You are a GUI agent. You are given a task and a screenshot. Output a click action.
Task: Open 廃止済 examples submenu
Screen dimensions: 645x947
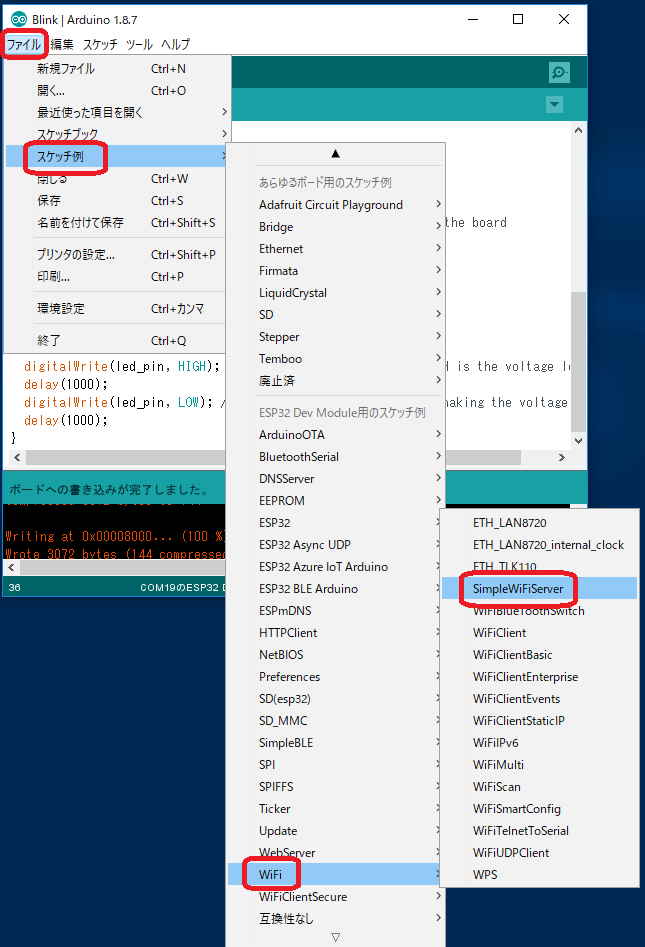336,381
